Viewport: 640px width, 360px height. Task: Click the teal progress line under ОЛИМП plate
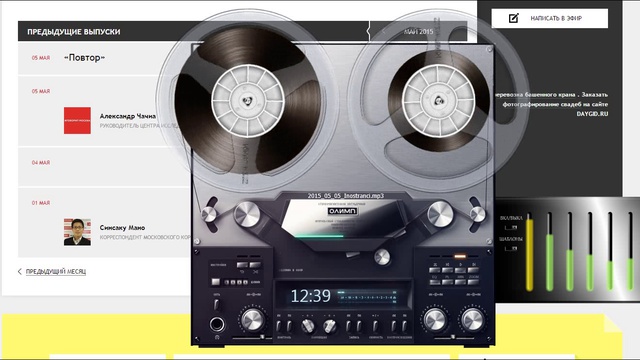point(319,236)
